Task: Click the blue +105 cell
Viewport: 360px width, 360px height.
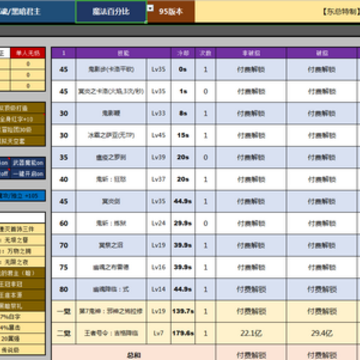Action: coord(22,196)
